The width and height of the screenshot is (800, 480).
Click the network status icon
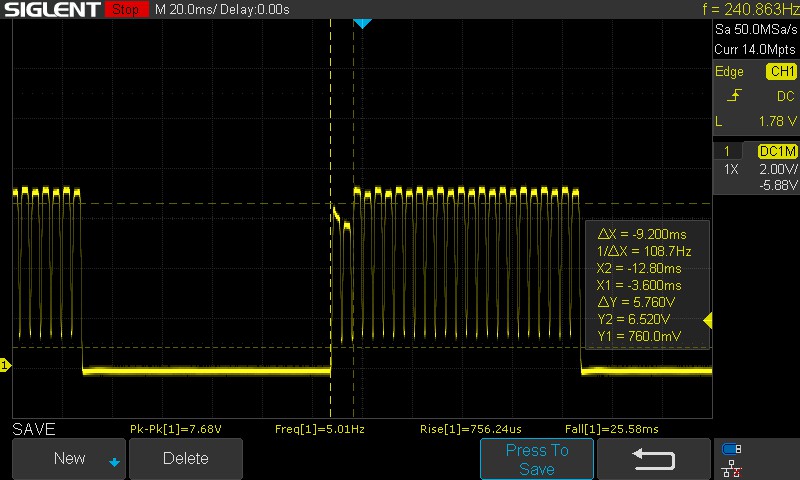731,468
